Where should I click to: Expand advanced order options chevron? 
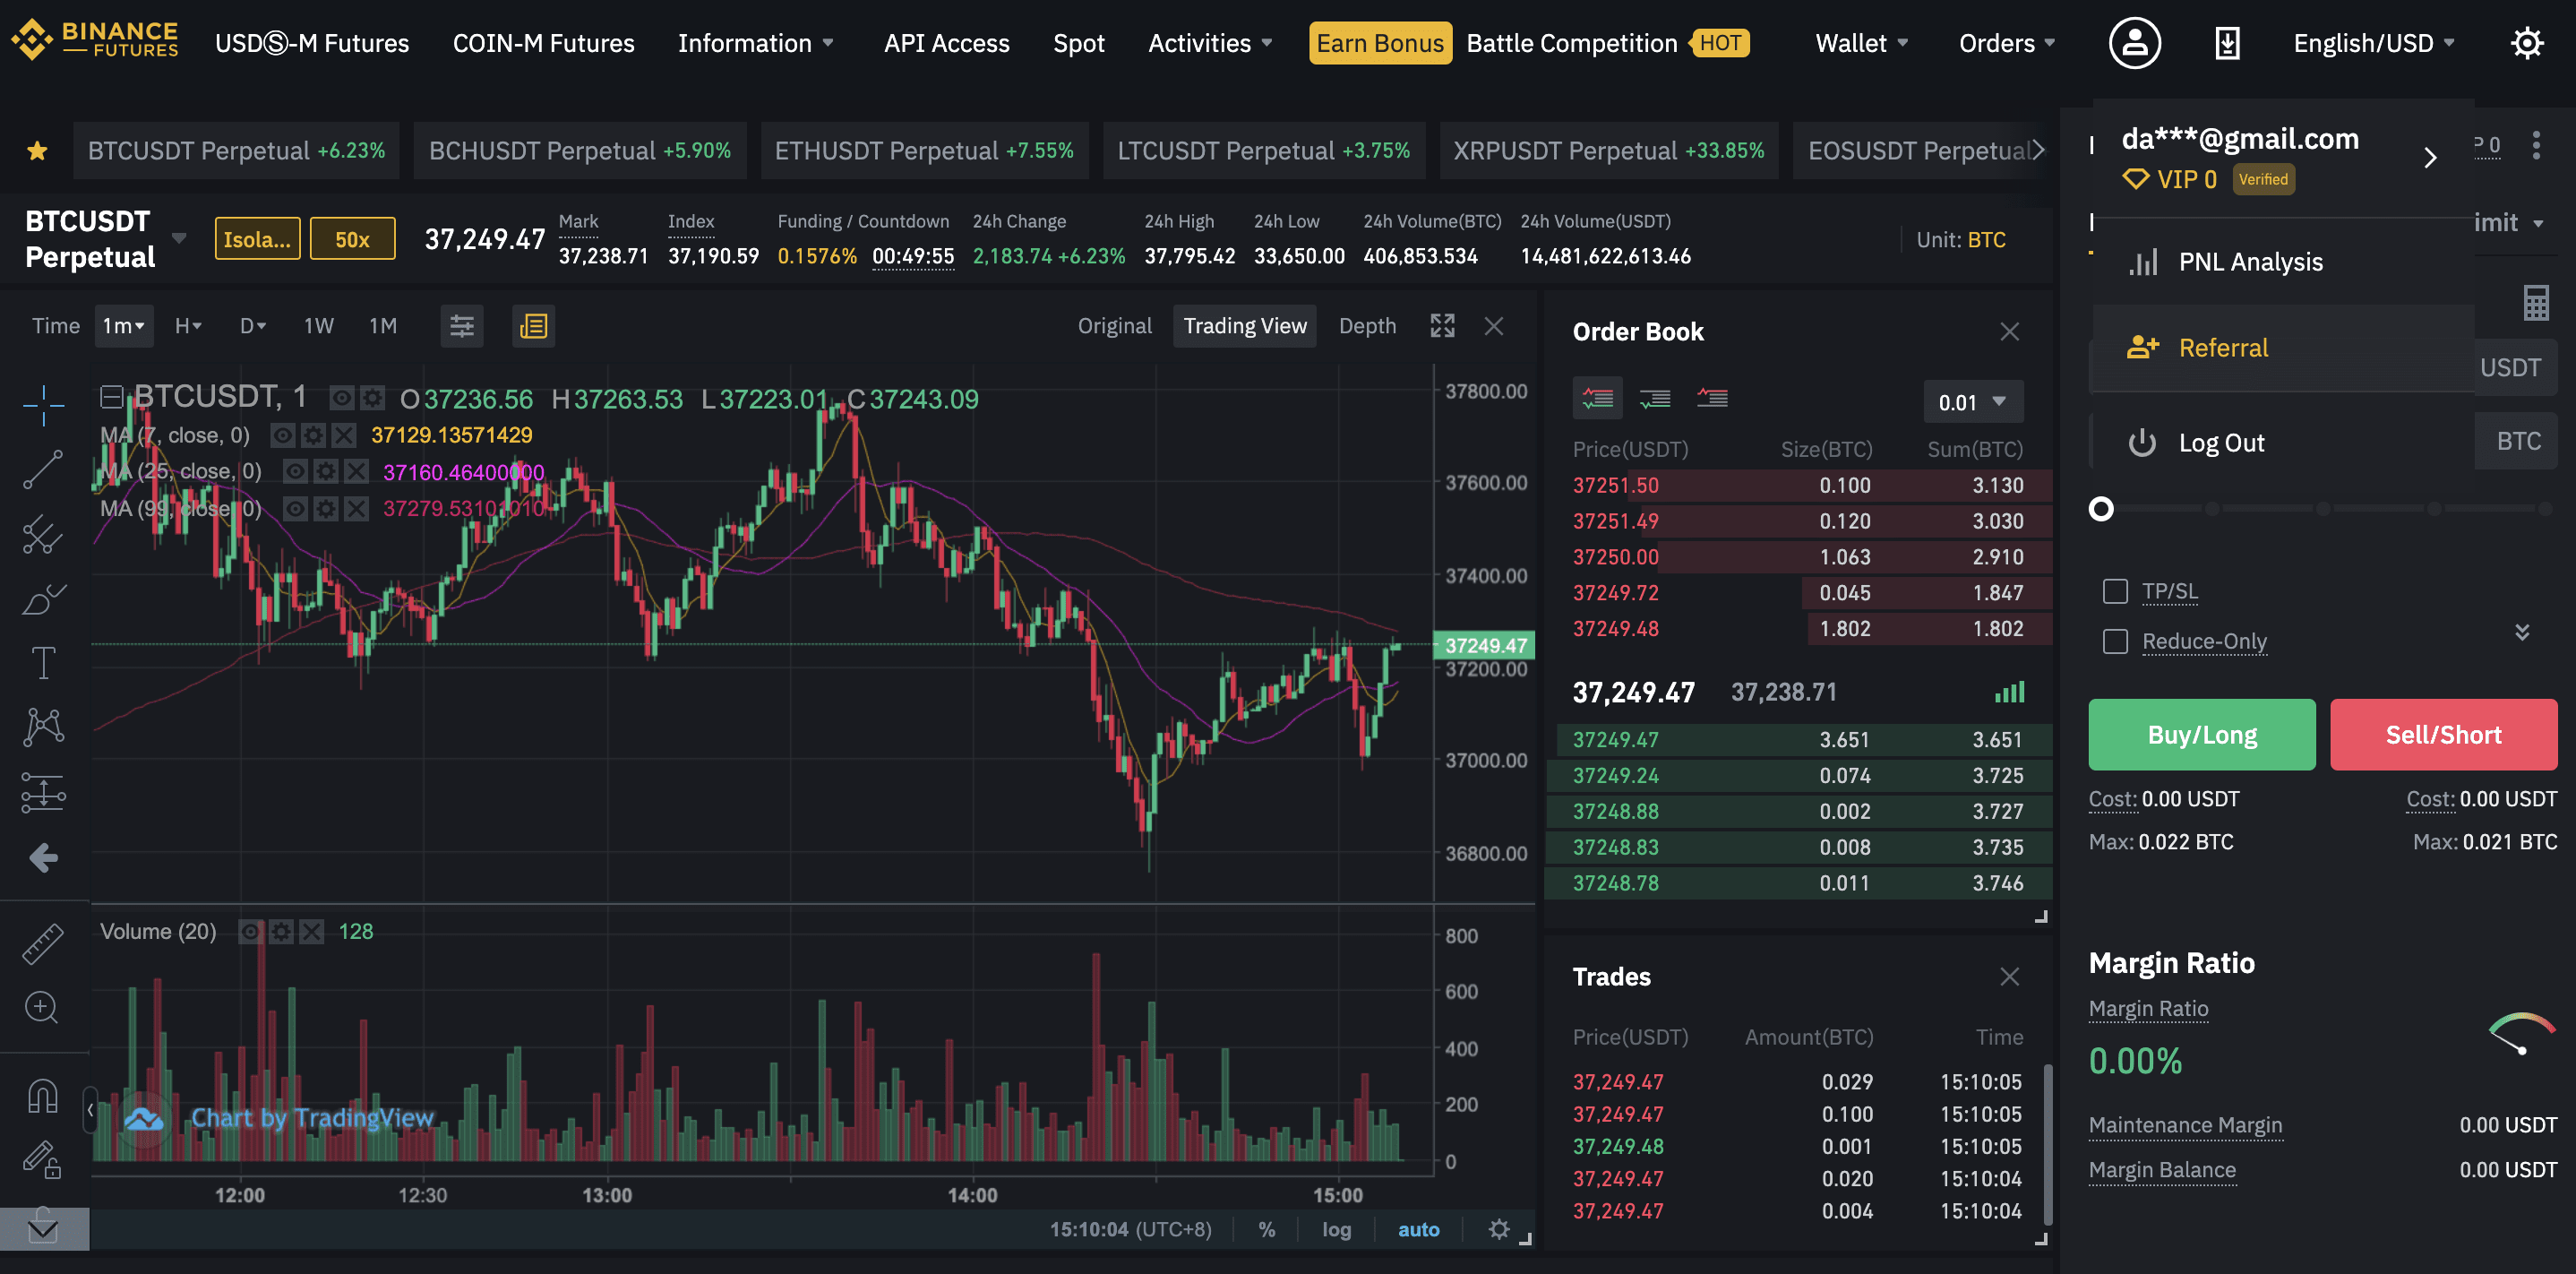click(2521, 632)
